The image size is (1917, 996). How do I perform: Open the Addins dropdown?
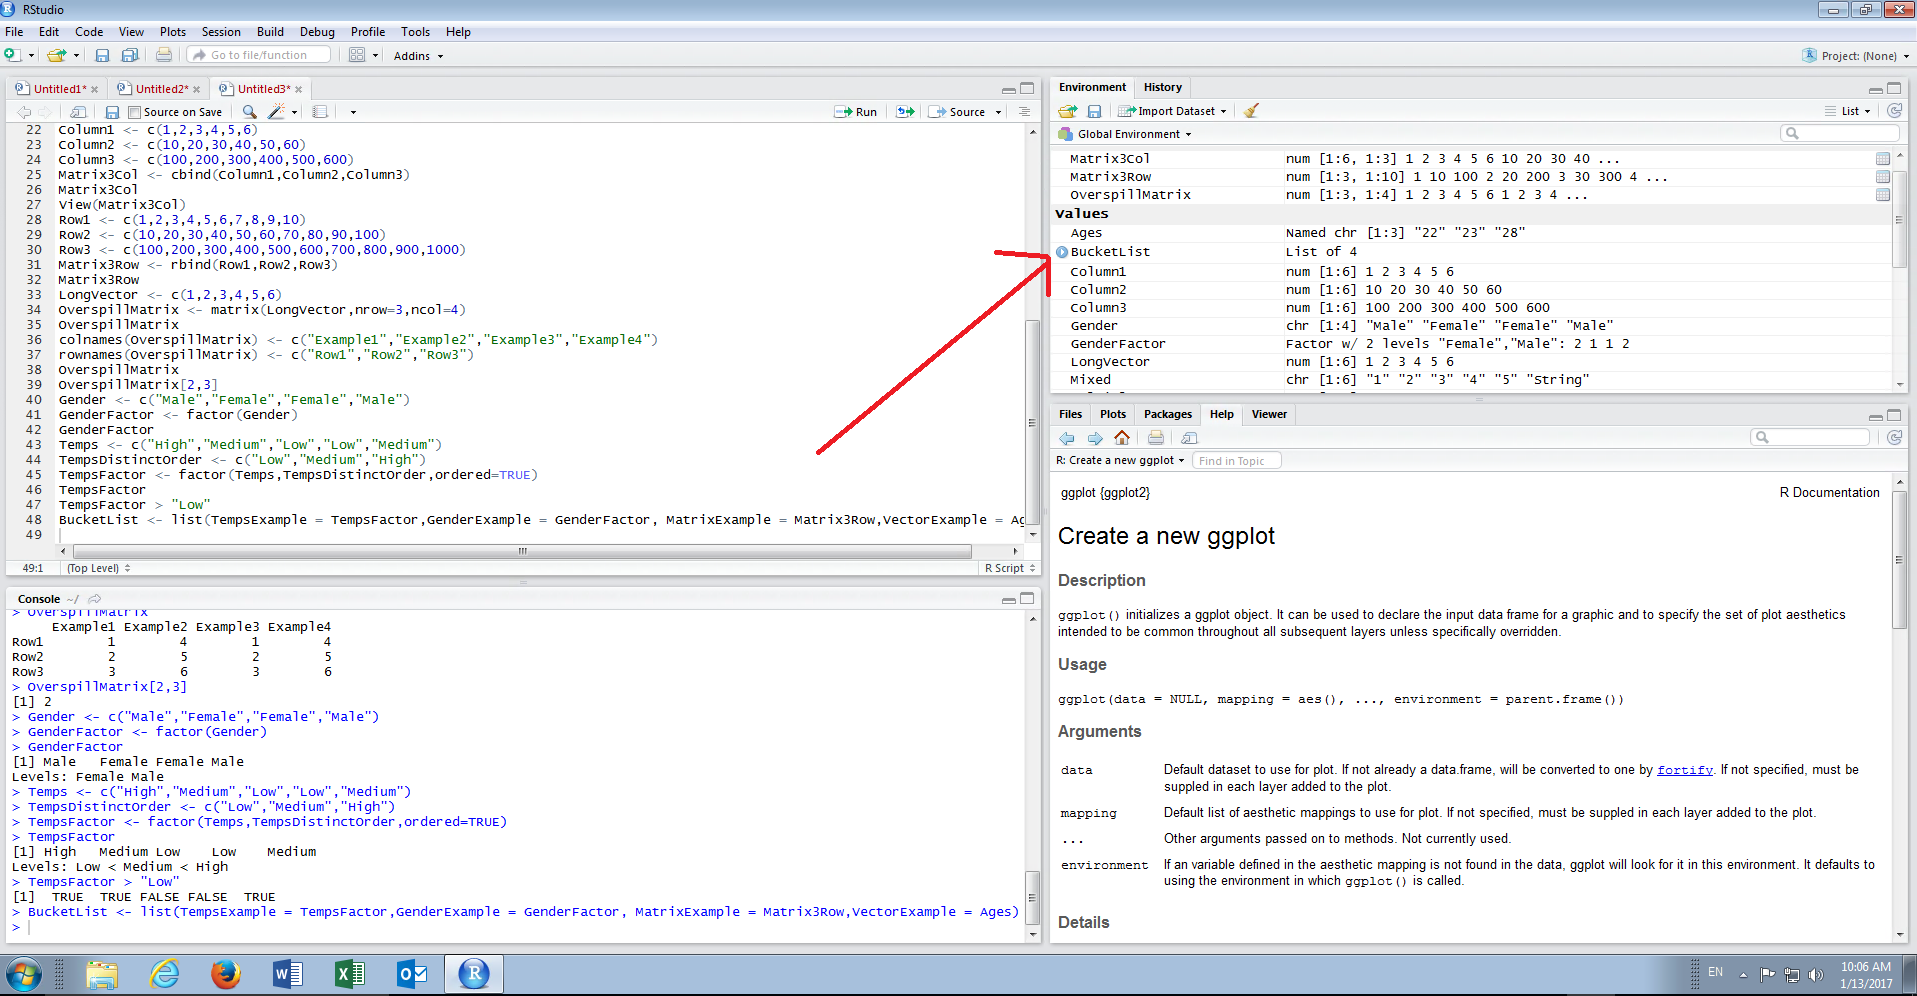(x=418, y=56)
